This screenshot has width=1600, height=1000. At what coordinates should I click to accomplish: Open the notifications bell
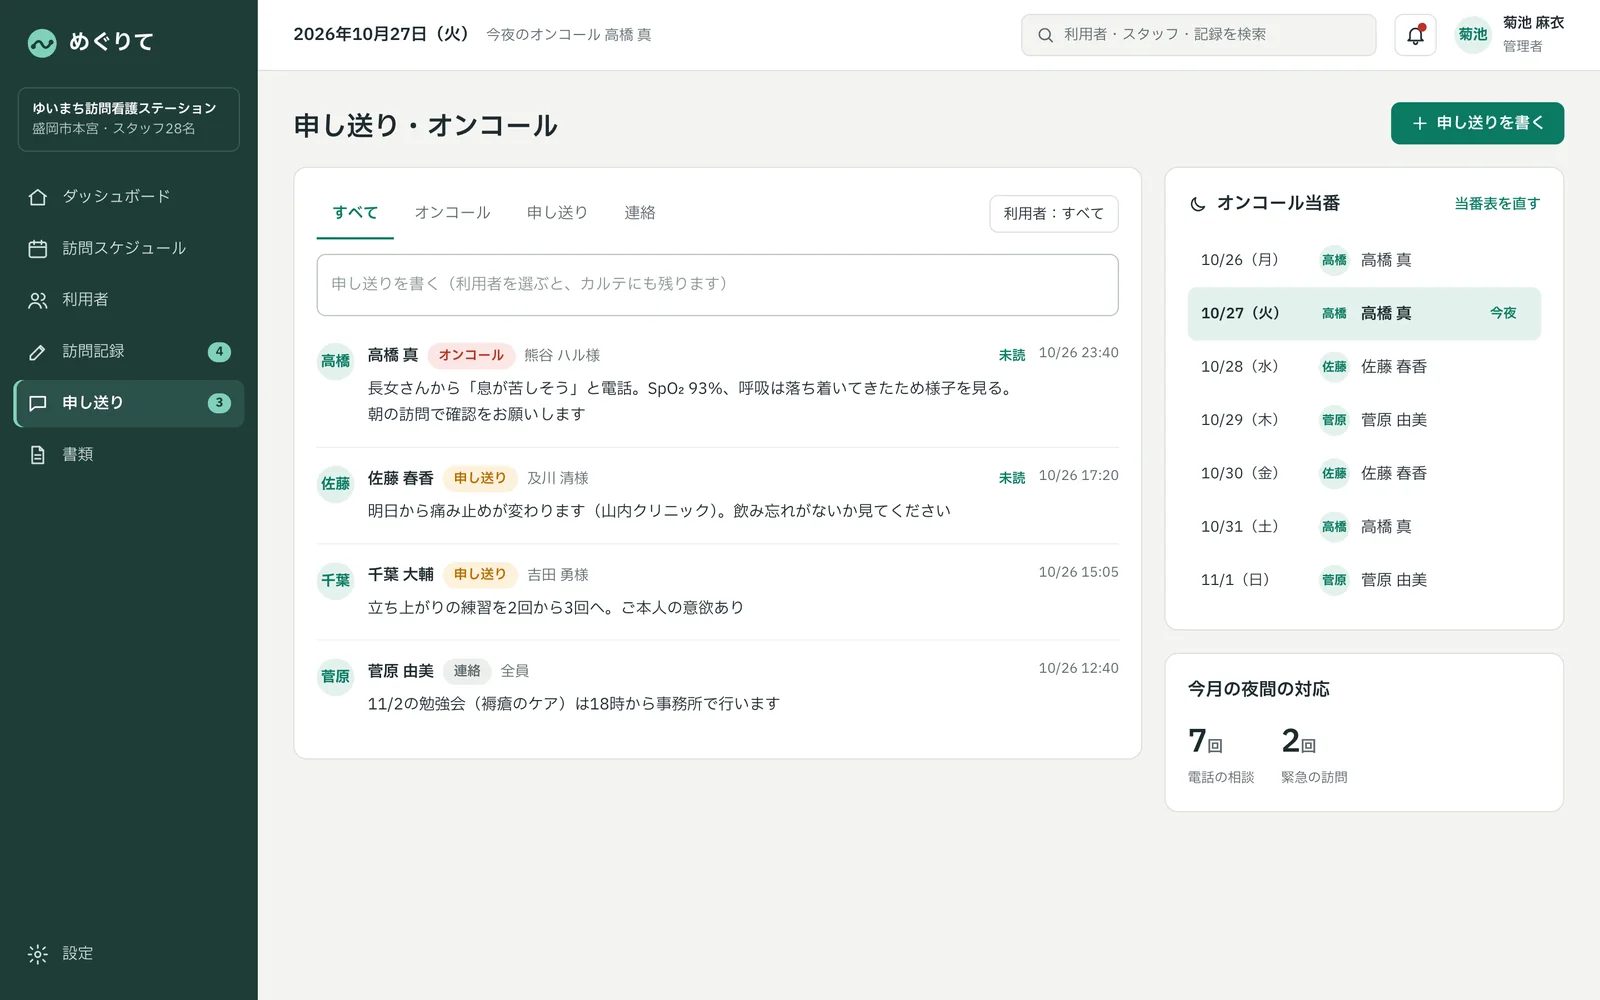coord(1415,35)
